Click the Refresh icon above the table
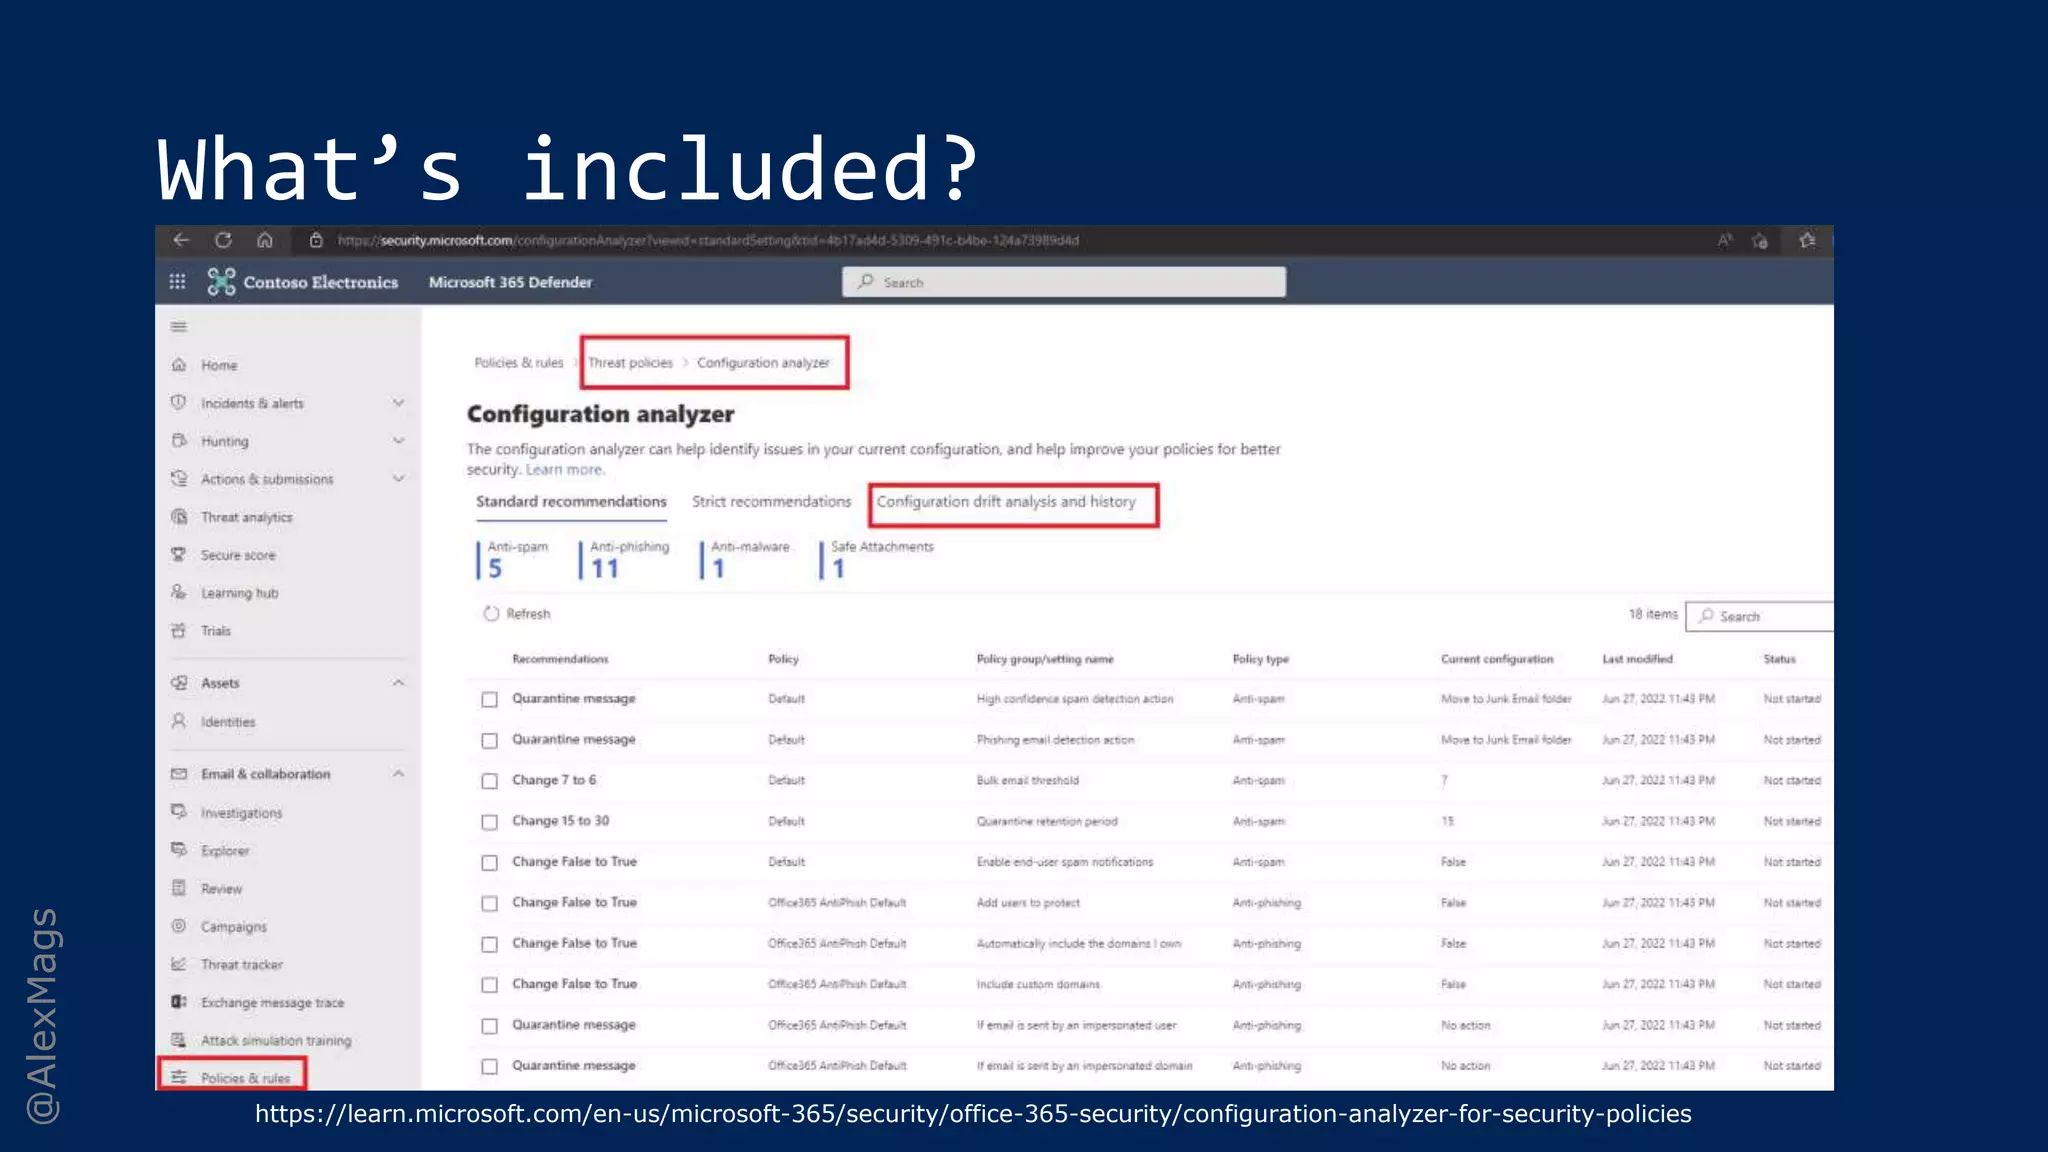2048x1152 pixels. pyautogui.click(x=491, y=614)
